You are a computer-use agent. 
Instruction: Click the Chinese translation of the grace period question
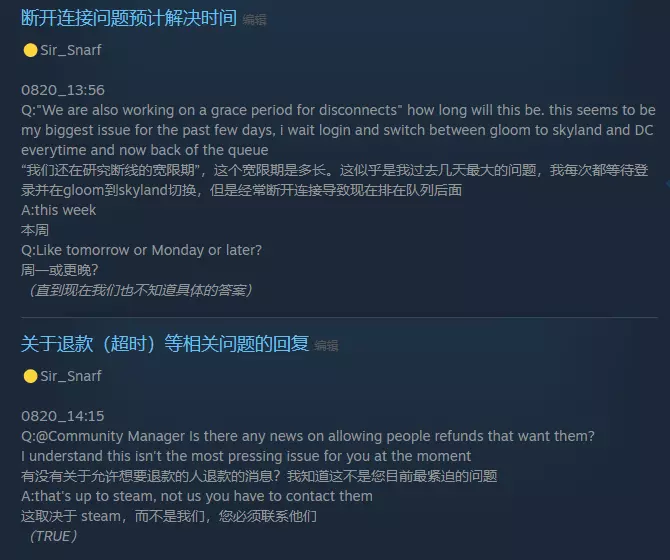(x=335, y=180)
